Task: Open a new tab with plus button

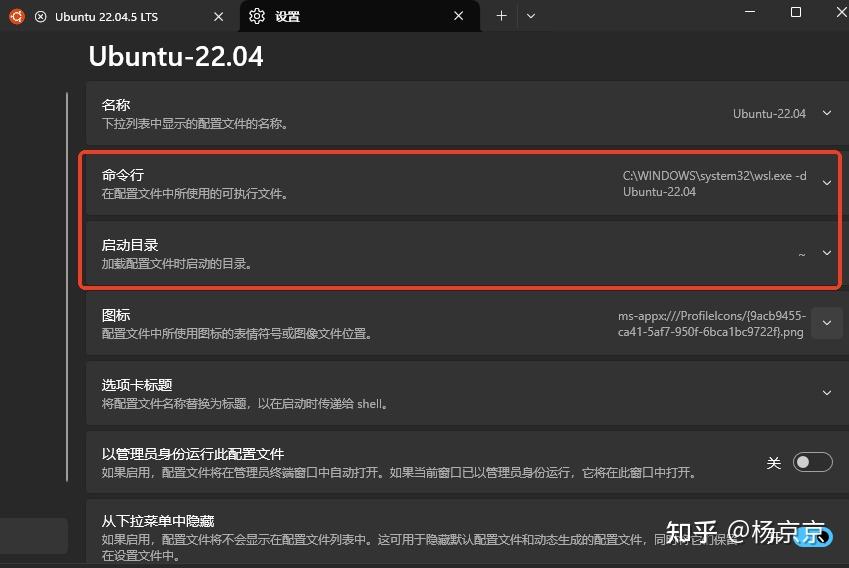Action: click(501, 16)
